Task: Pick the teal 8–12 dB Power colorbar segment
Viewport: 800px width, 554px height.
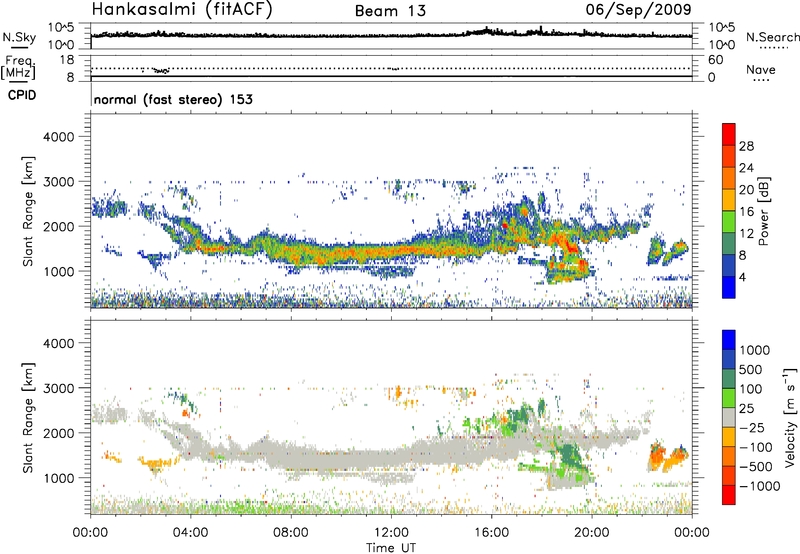Action: [729, 244]
